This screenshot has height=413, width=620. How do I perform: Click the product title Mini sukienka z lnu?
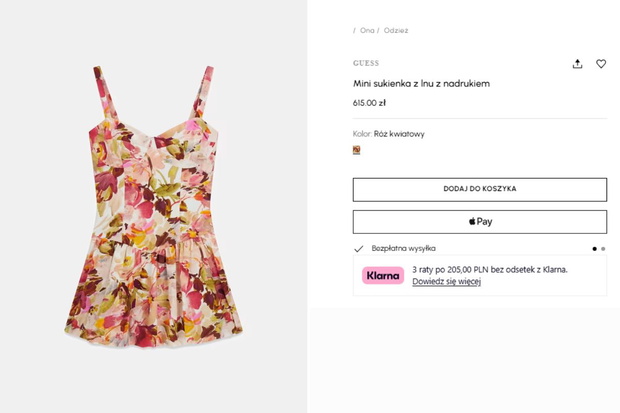(x=421, y=83)
